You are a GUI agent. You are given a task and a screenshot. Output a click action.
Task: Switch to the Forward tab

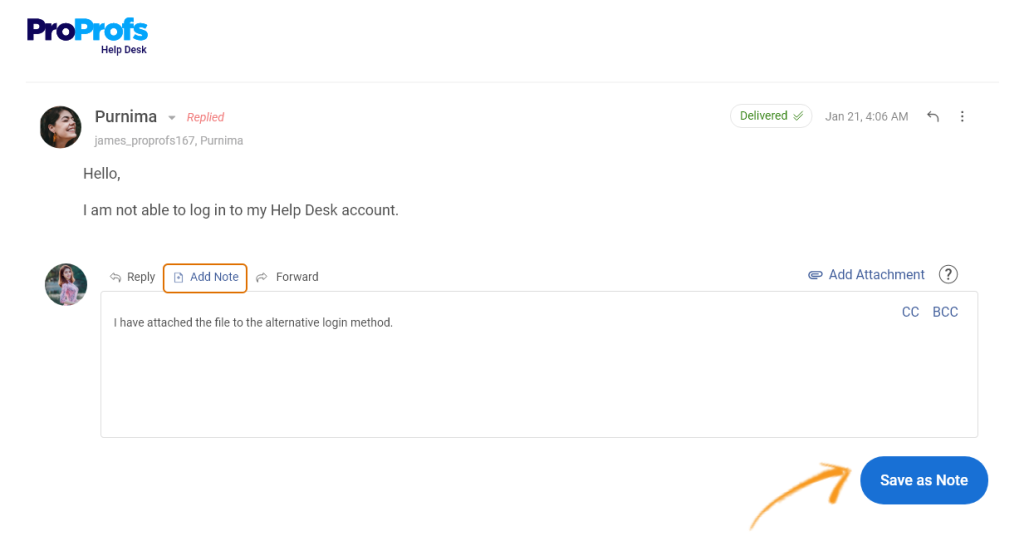287,277
